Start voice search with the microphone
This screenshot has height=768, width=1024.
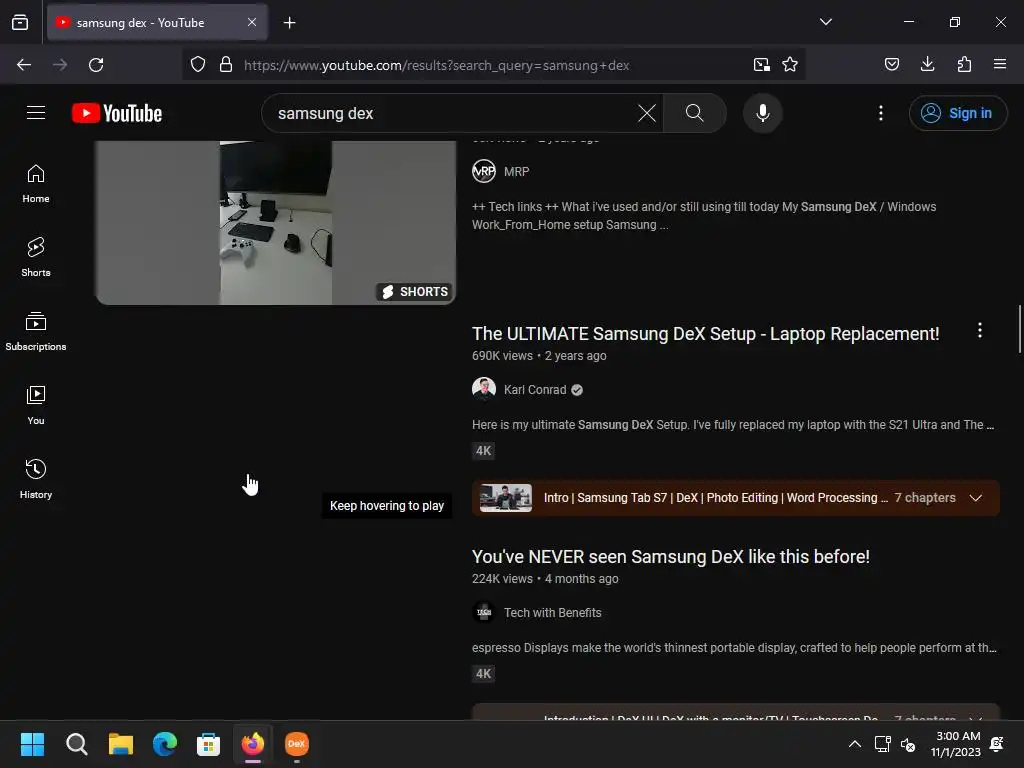coord(762,113)
